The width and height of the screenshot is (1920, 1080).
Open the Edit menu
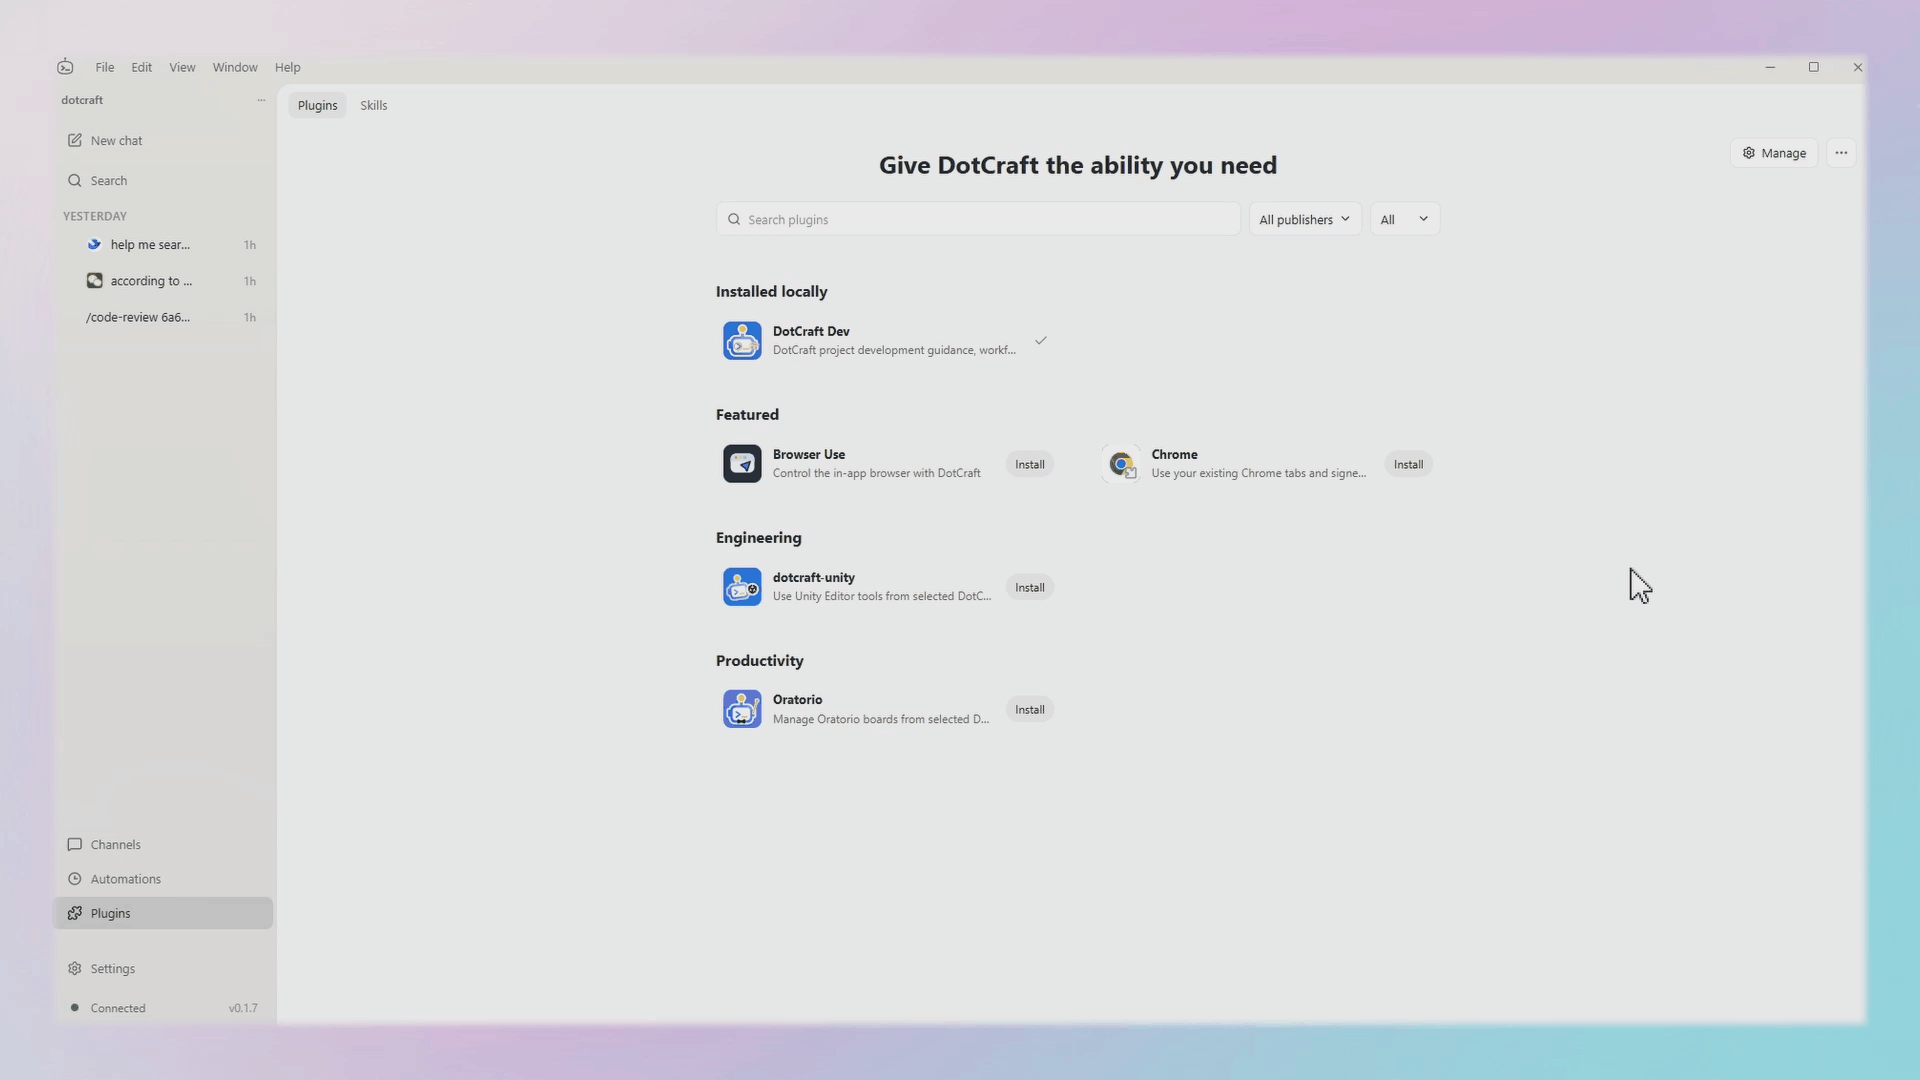coord(142,67)
